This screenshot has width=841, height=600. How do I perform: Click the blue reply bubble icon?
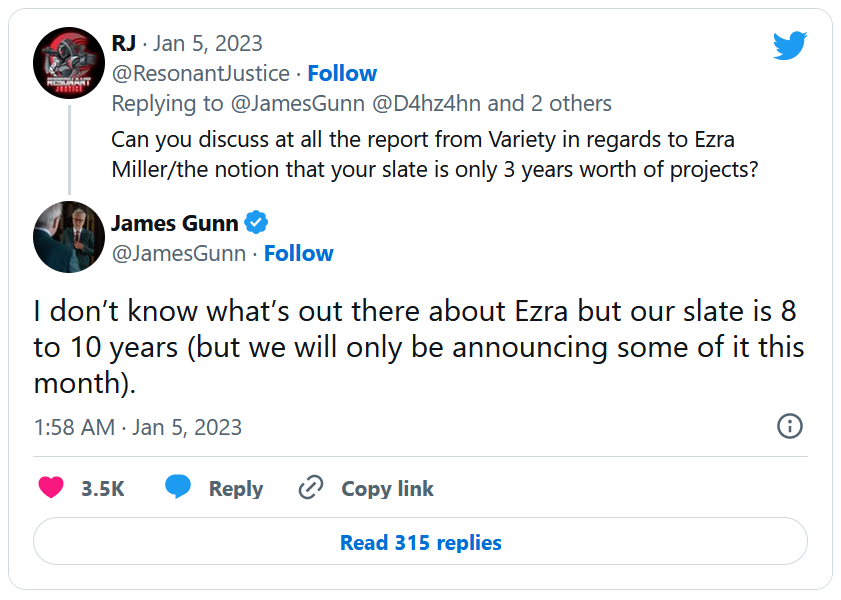tap(178, 488)
